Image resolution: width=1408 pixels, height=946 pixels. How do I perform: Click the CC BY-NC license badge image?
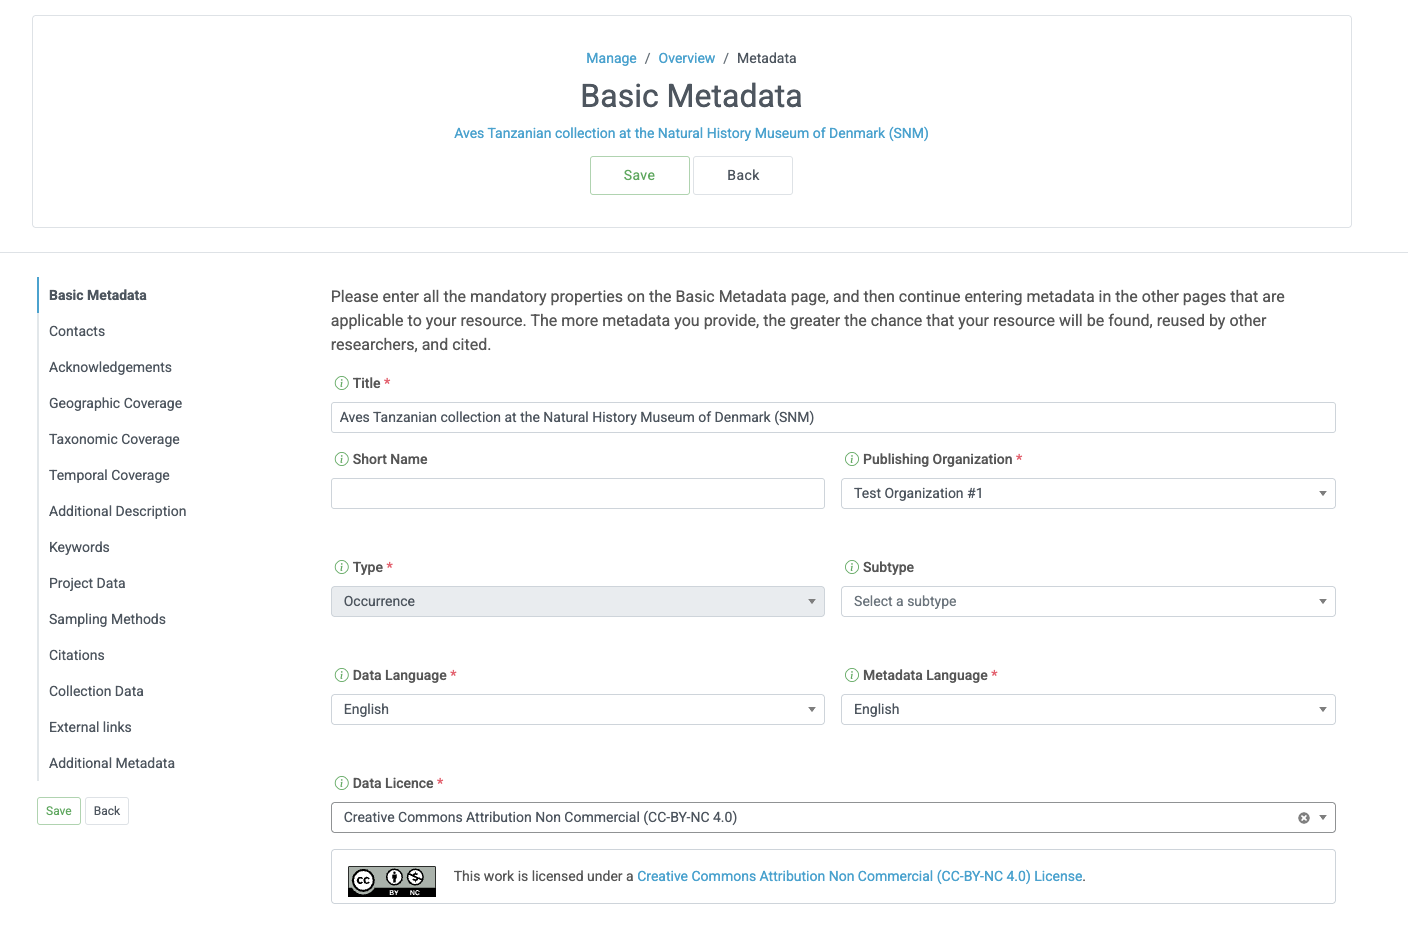pyautogui.click(x=391, y=881)
